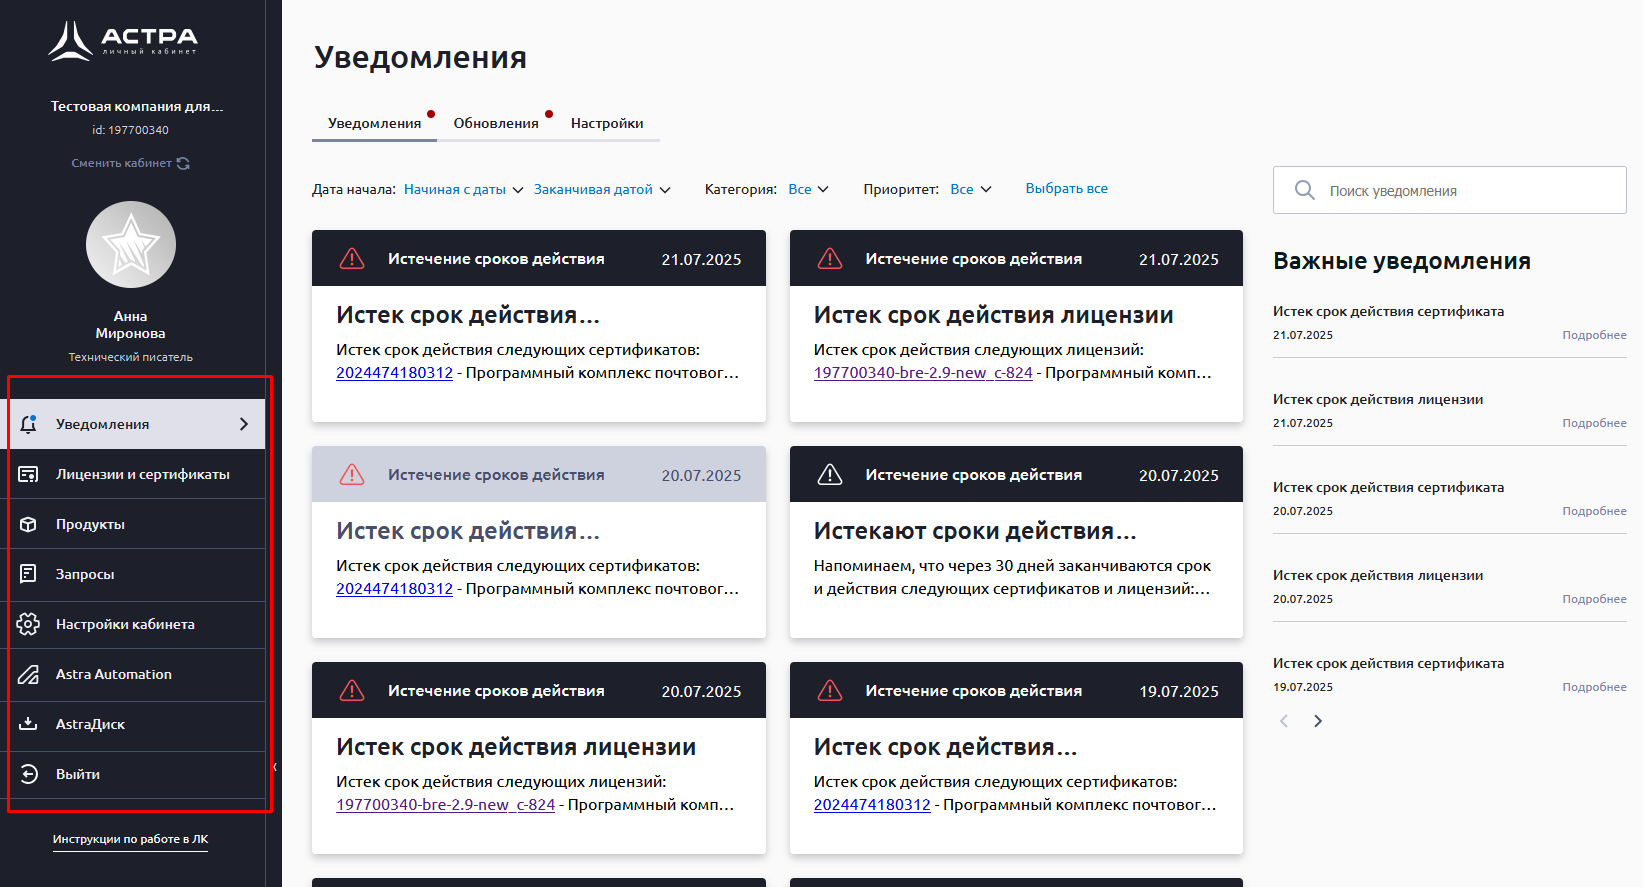Open AstraДиск download icon
Viewport: 1643px width, 887px height.
pos(28,724)
